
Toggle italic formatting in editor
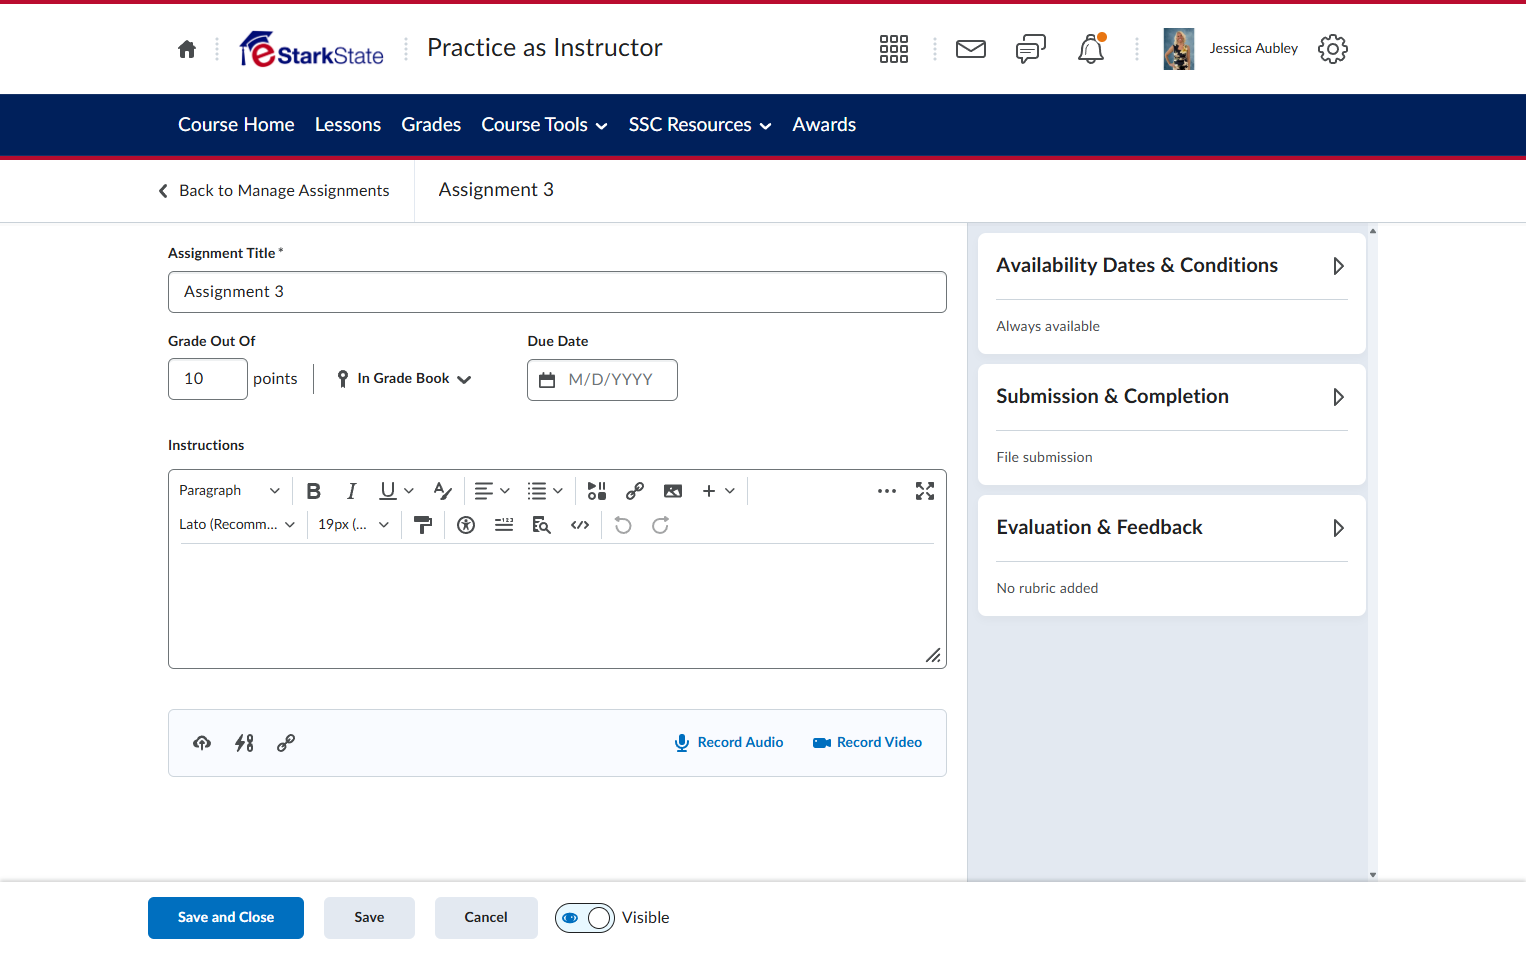[x=351, y=491]
